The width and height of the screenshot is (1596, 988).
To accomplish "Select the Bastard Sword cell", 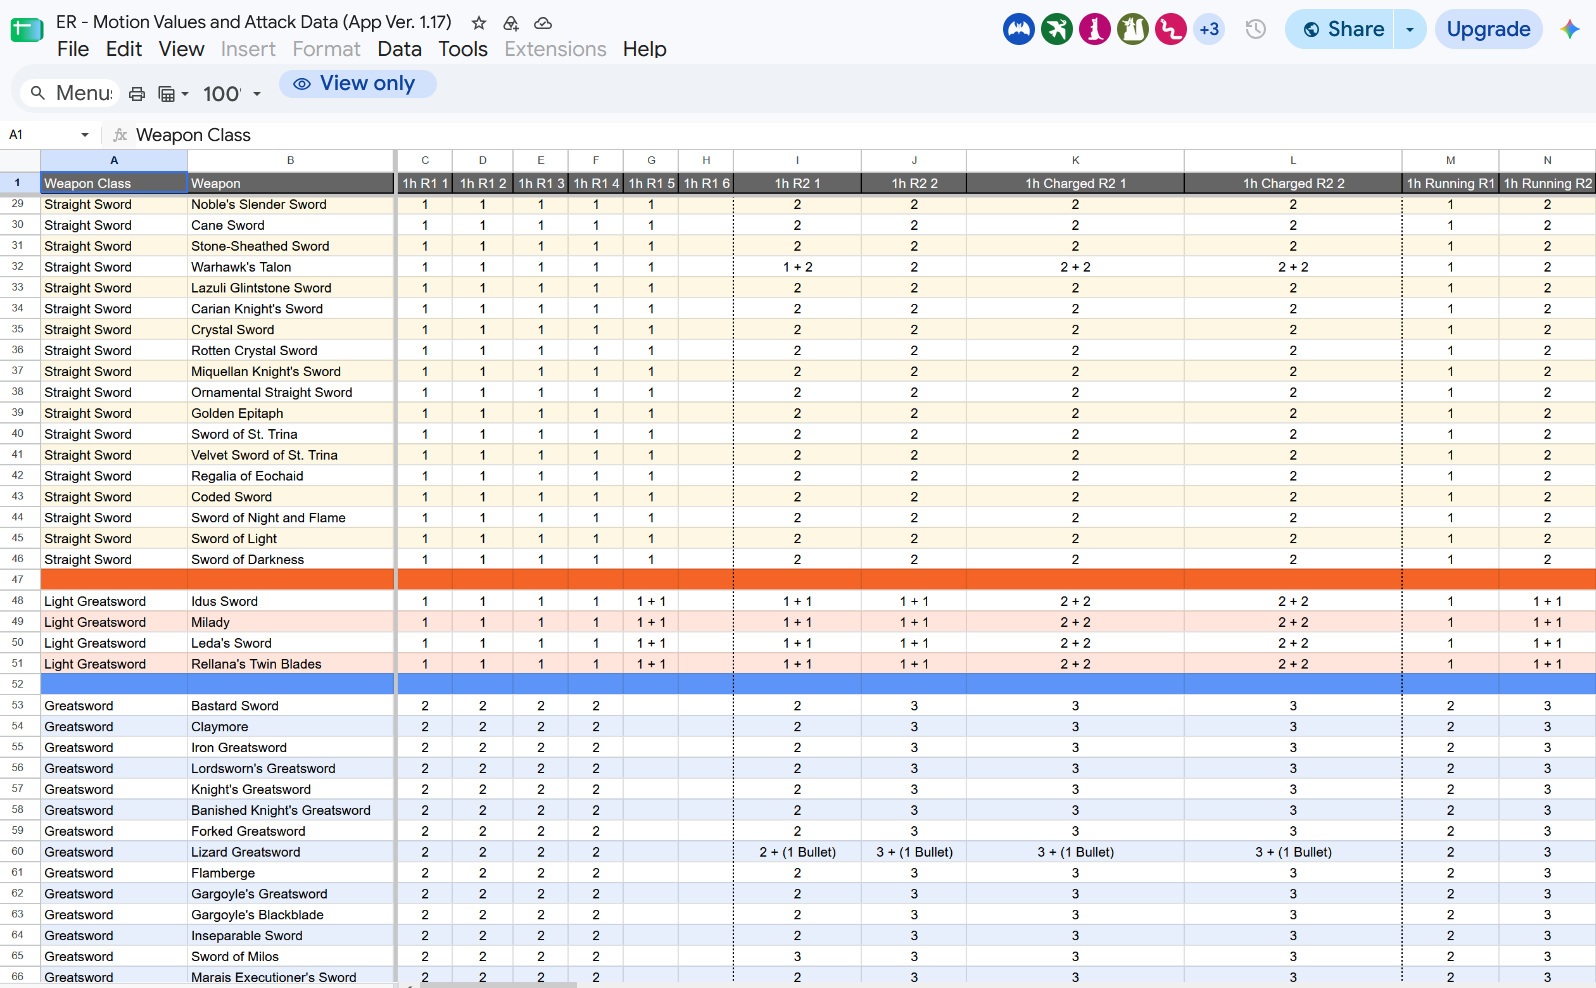I will pyautogui.click(x=290, y=706).
